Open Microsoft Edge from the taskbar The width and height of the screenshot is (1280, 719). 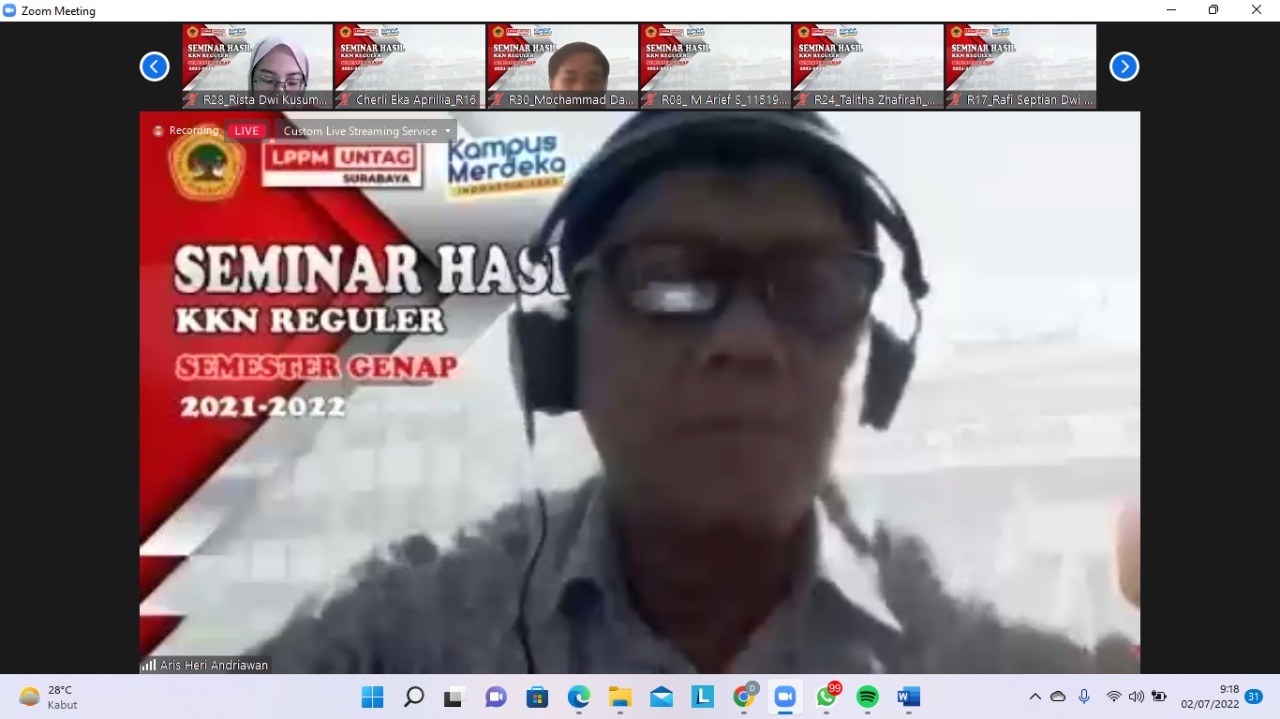pos(579,697)
